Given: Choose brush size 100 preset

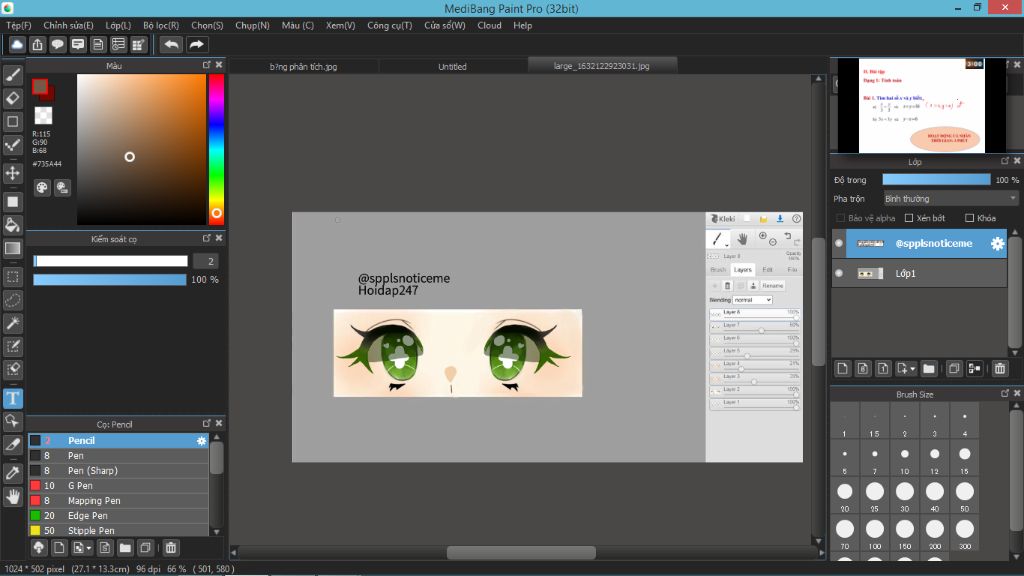Looking at the screenshot, I should (x=874, y=534).
